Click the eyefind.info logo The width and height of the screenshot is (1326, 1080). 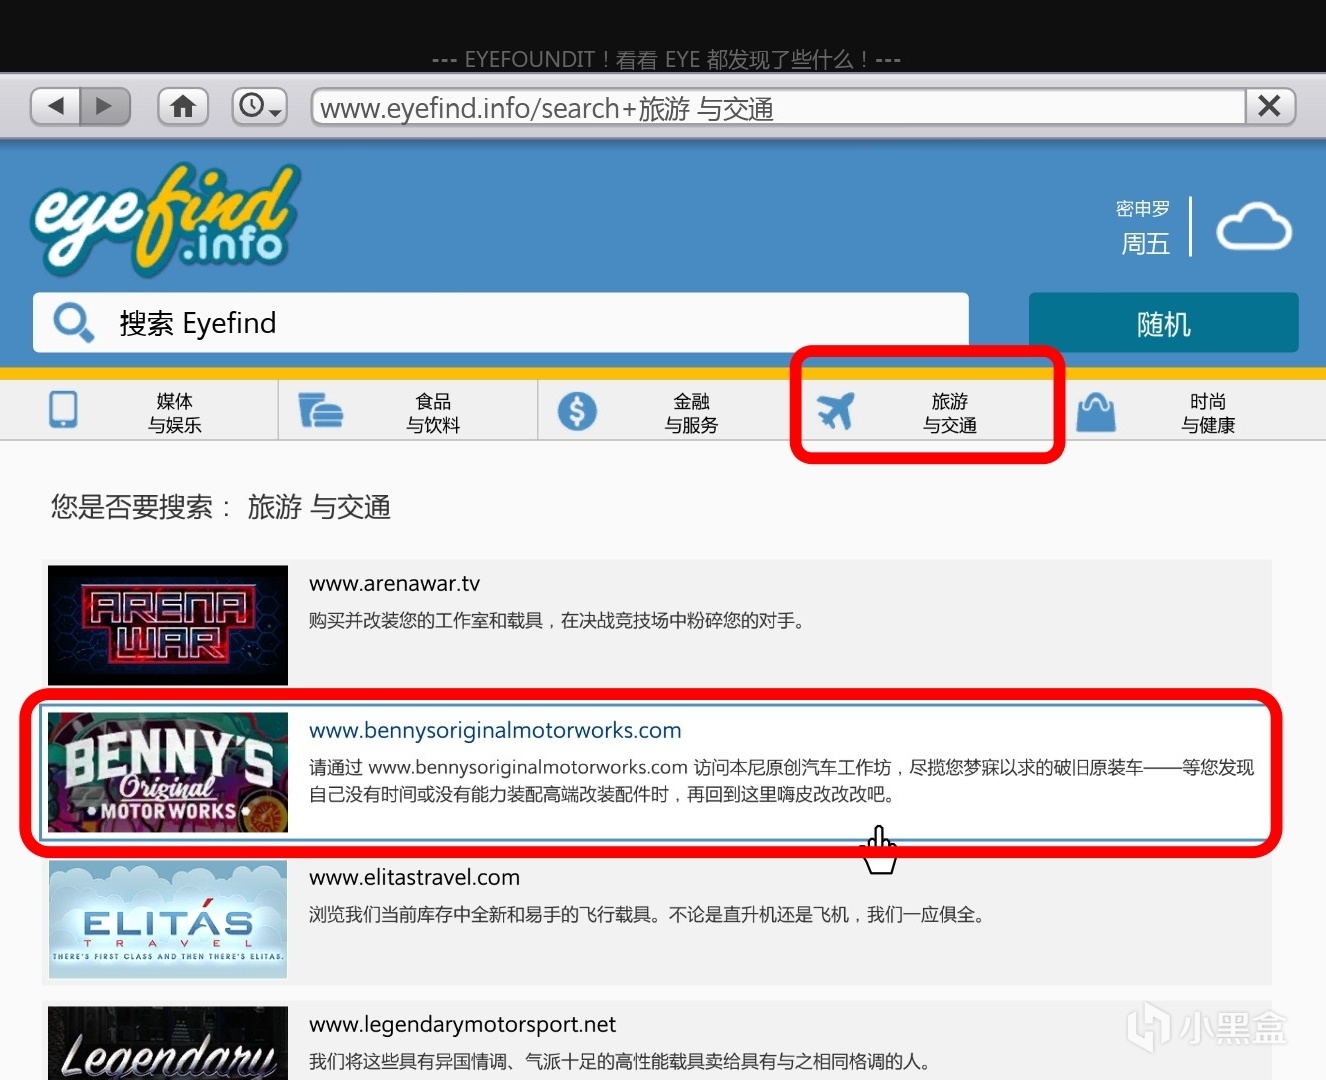coord(166,220)
